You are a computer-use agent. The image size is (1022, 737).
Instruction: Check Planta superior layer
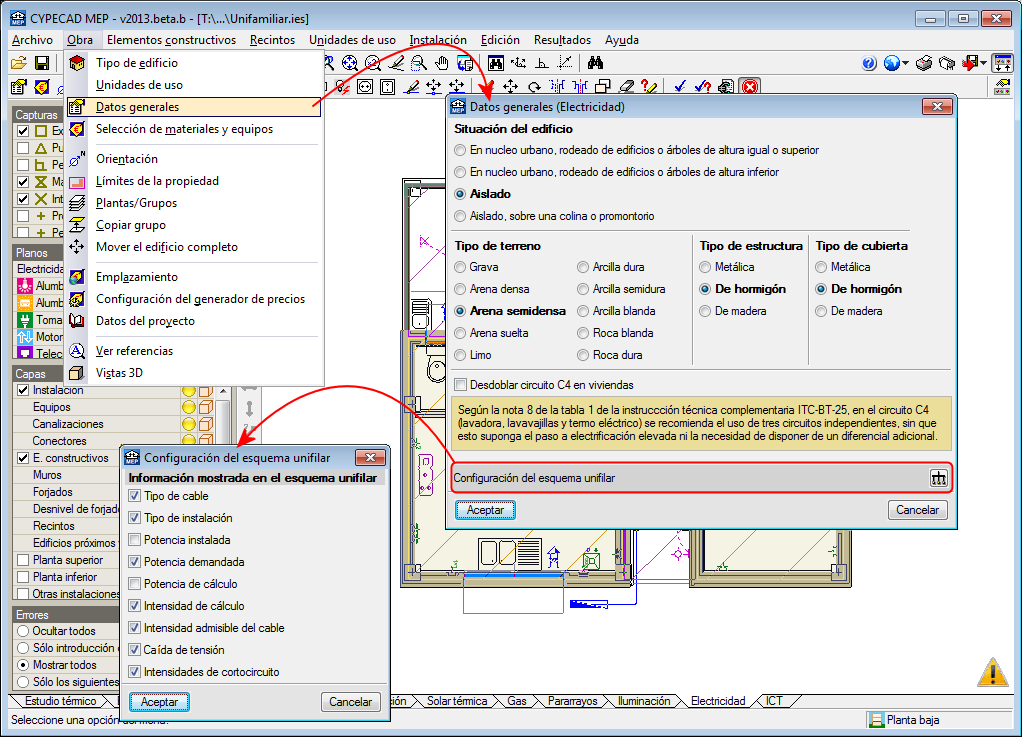[23, 560]
